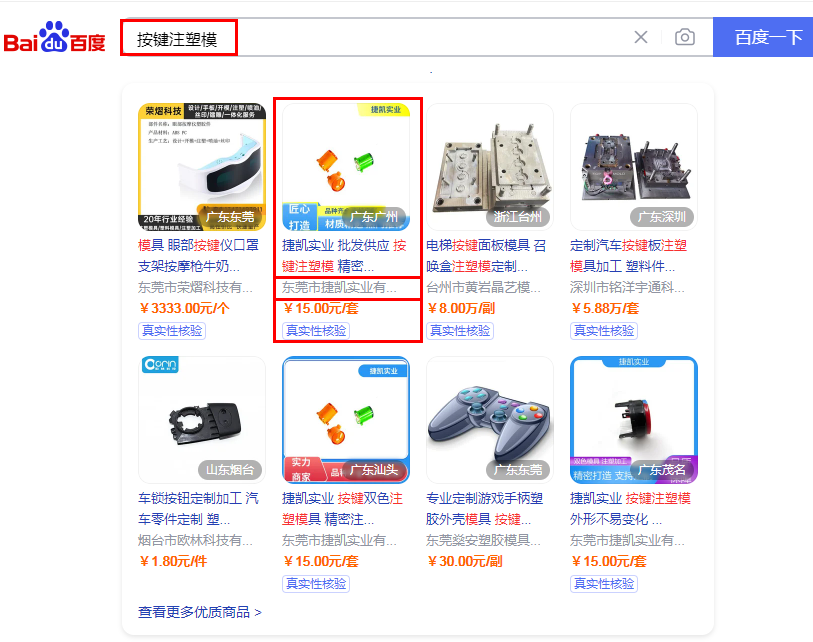Open the 山东烟台 car lock button image
The height and width of the screenshot is (642, 813).
pyautogui.click(x=202, y=420)
